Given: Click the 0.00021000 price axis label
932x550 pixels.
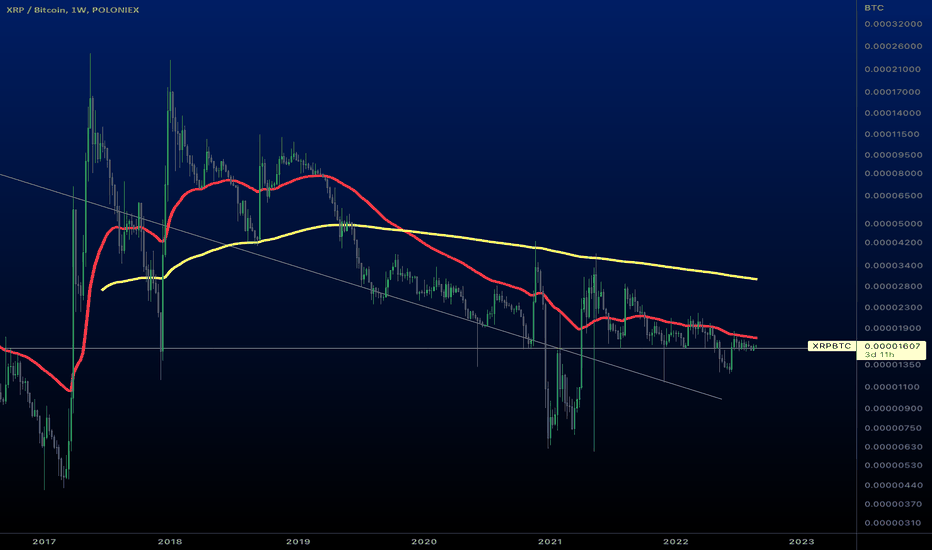Looking at the screenshot, I should (x=893, y=70).
